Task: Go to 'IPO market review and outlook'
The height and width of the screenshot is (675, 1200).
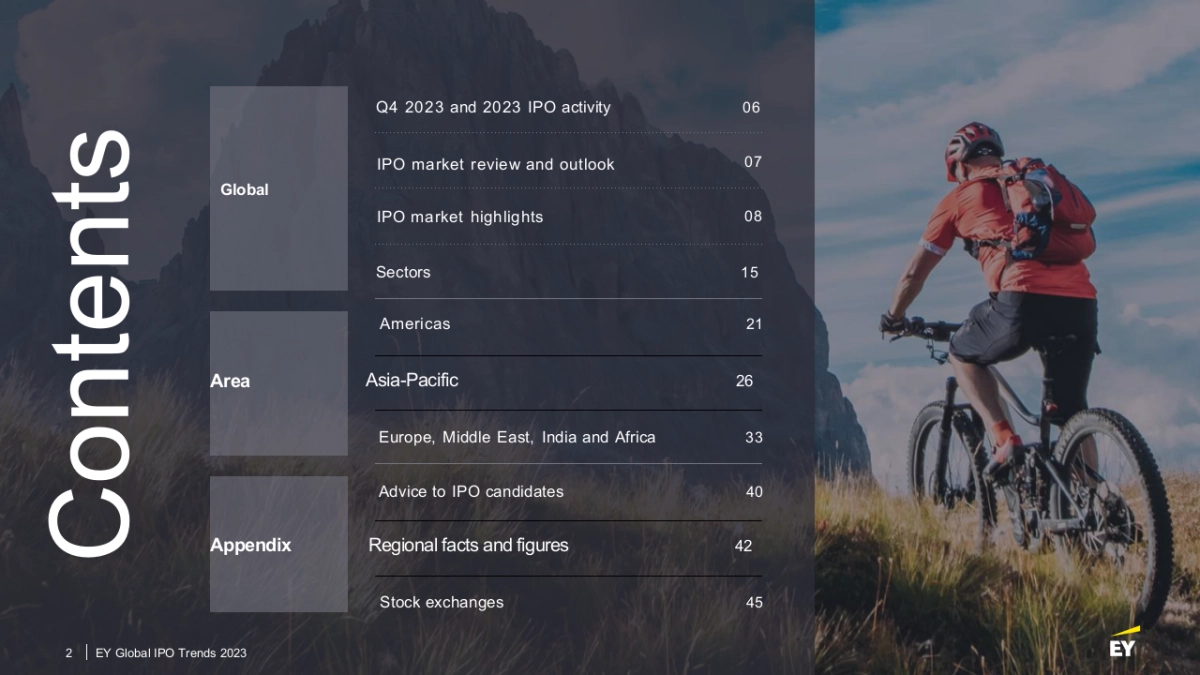Action: 495,164
